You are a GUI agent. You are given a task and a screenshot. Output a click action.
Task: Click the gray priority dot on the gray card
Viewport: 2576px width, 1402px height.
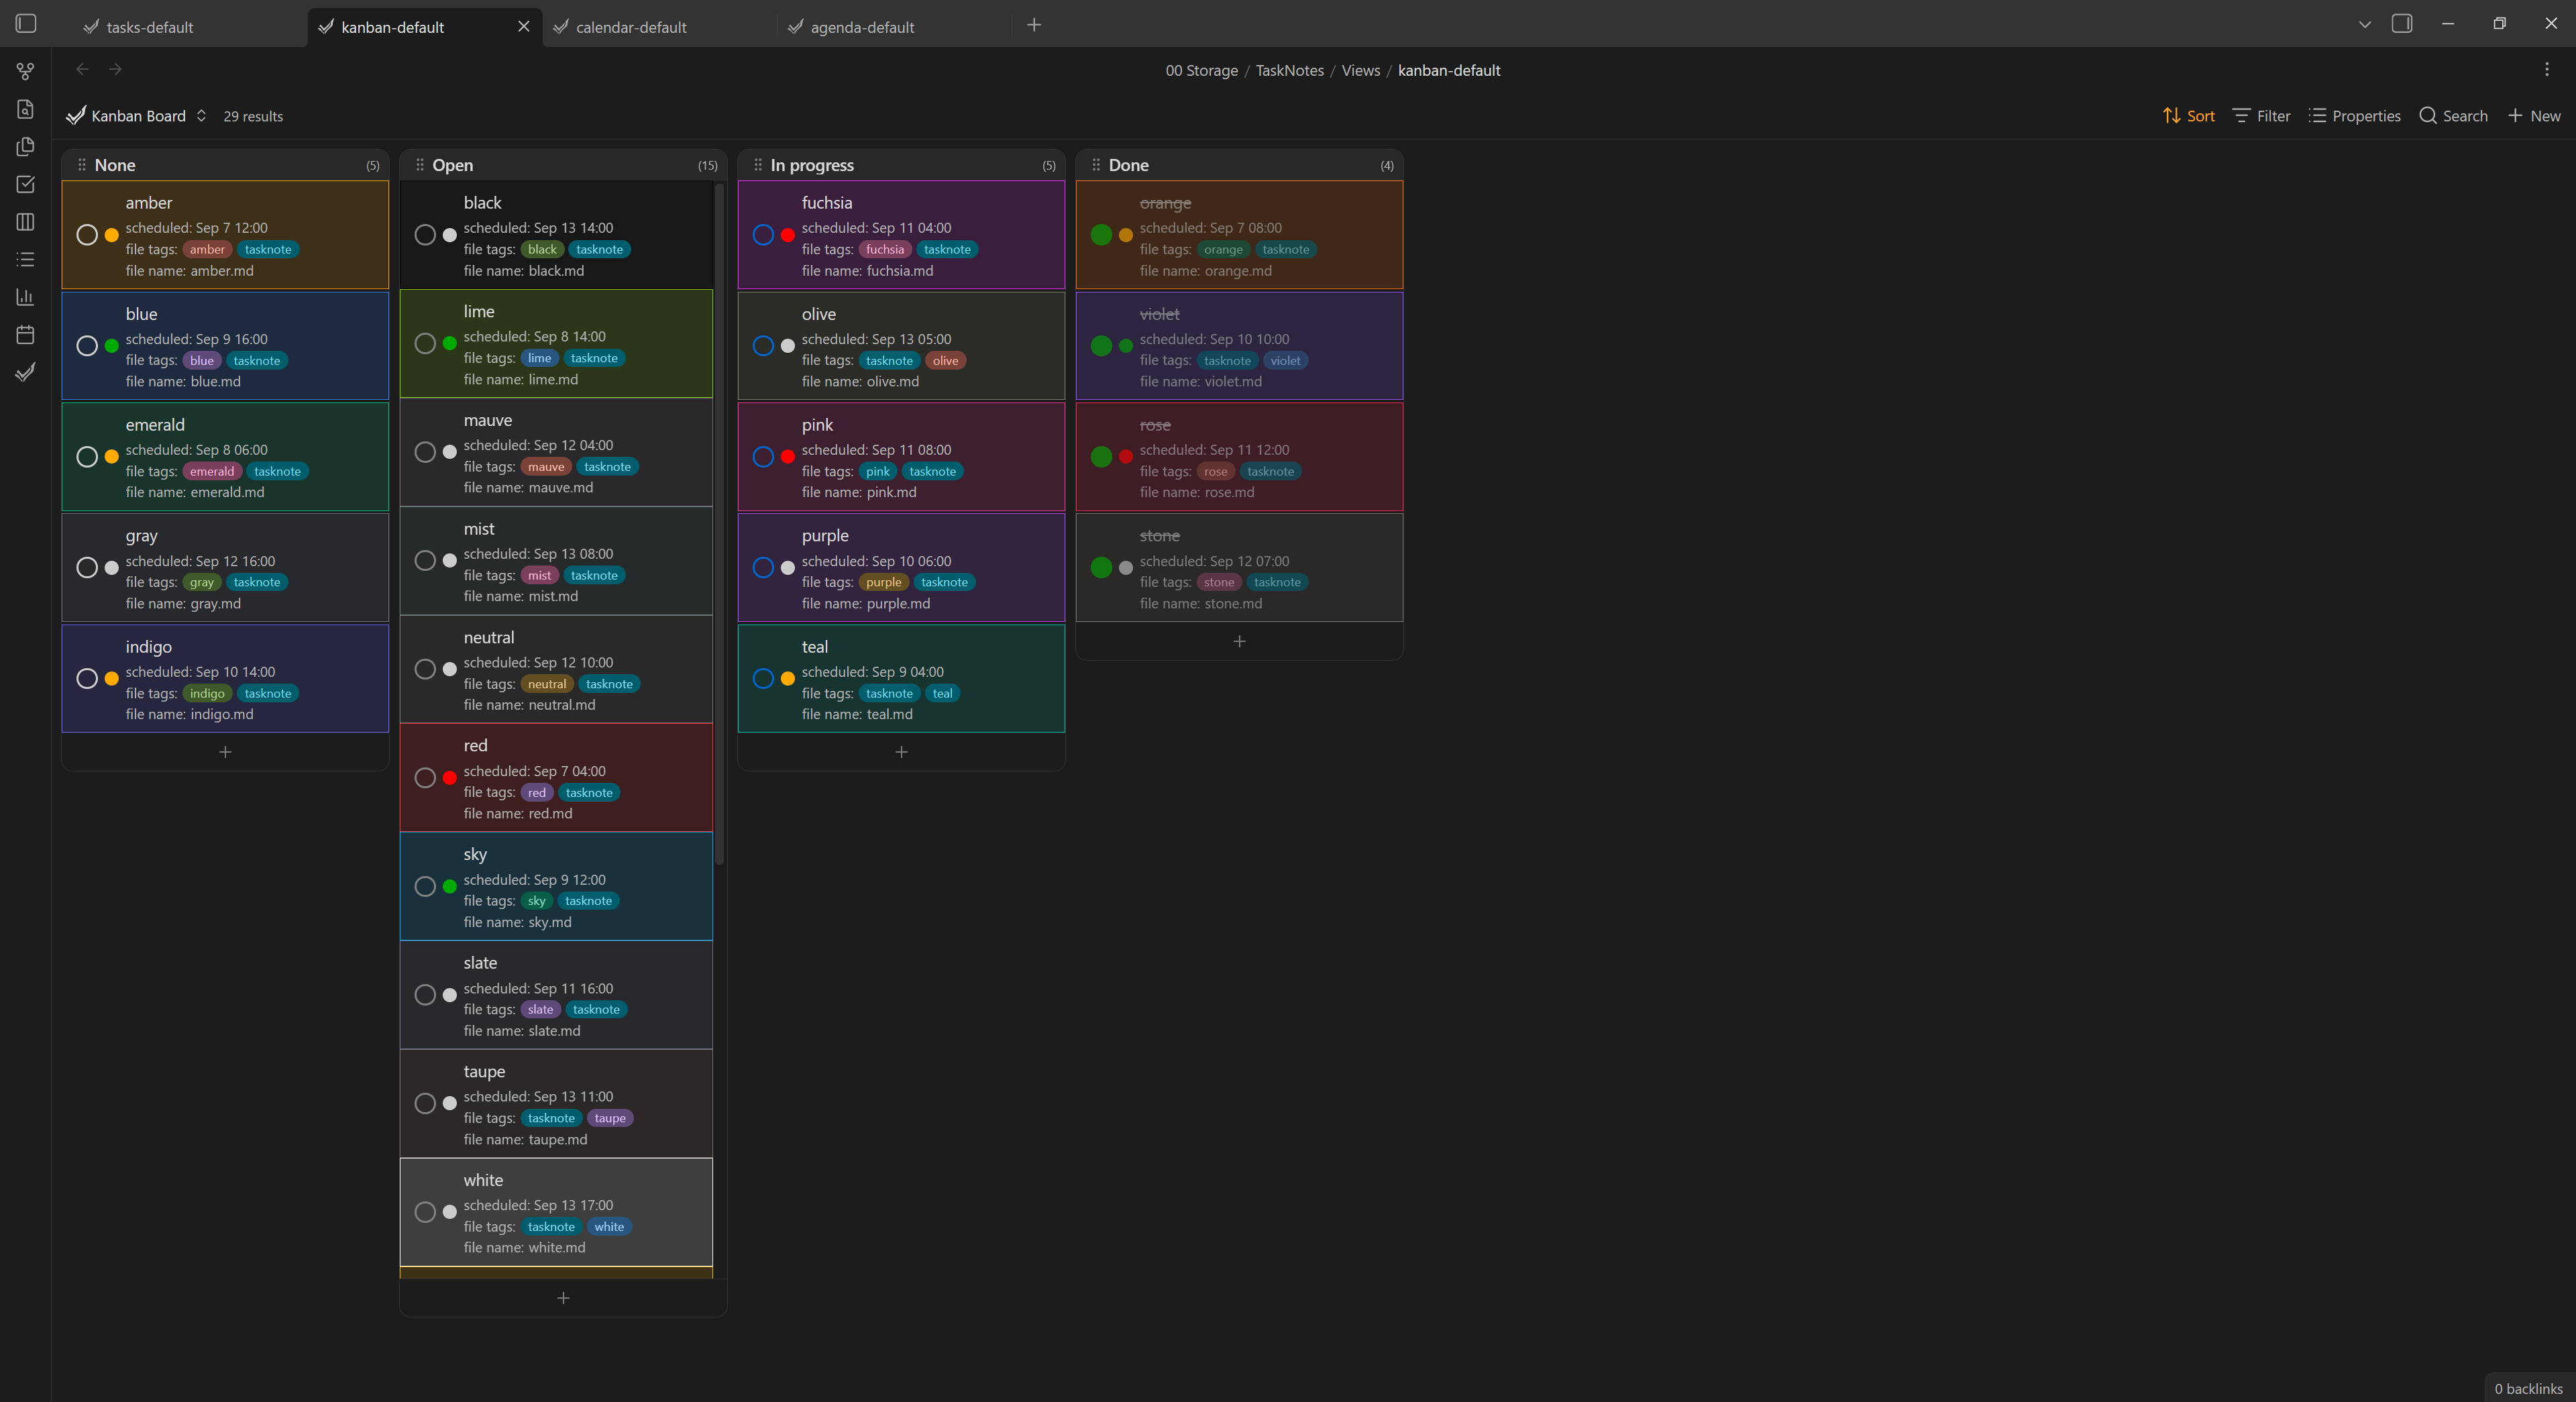point(112,568)
